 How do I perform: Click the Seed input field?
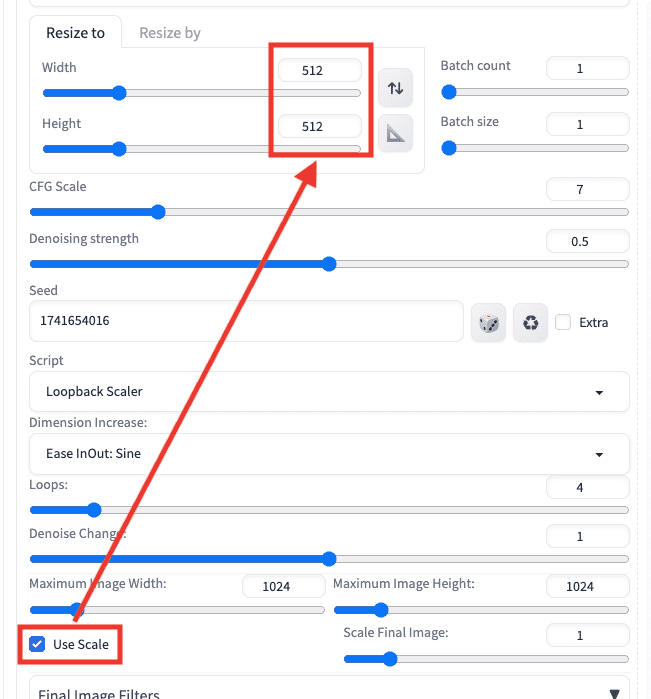(246, 322)
